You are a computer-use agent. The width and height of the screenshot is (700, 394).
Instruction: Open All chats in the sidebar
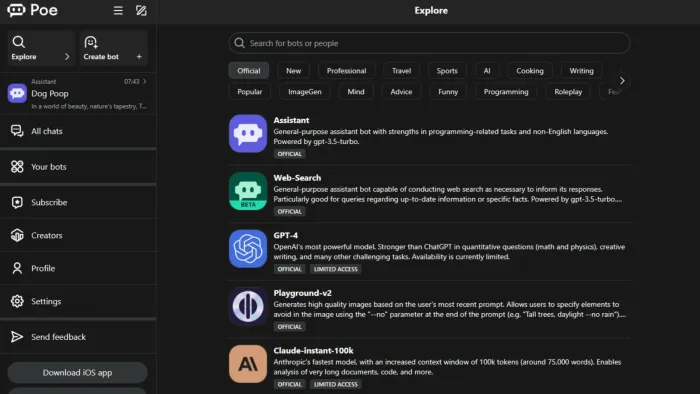pyautogui.click(x=78, y=131)
